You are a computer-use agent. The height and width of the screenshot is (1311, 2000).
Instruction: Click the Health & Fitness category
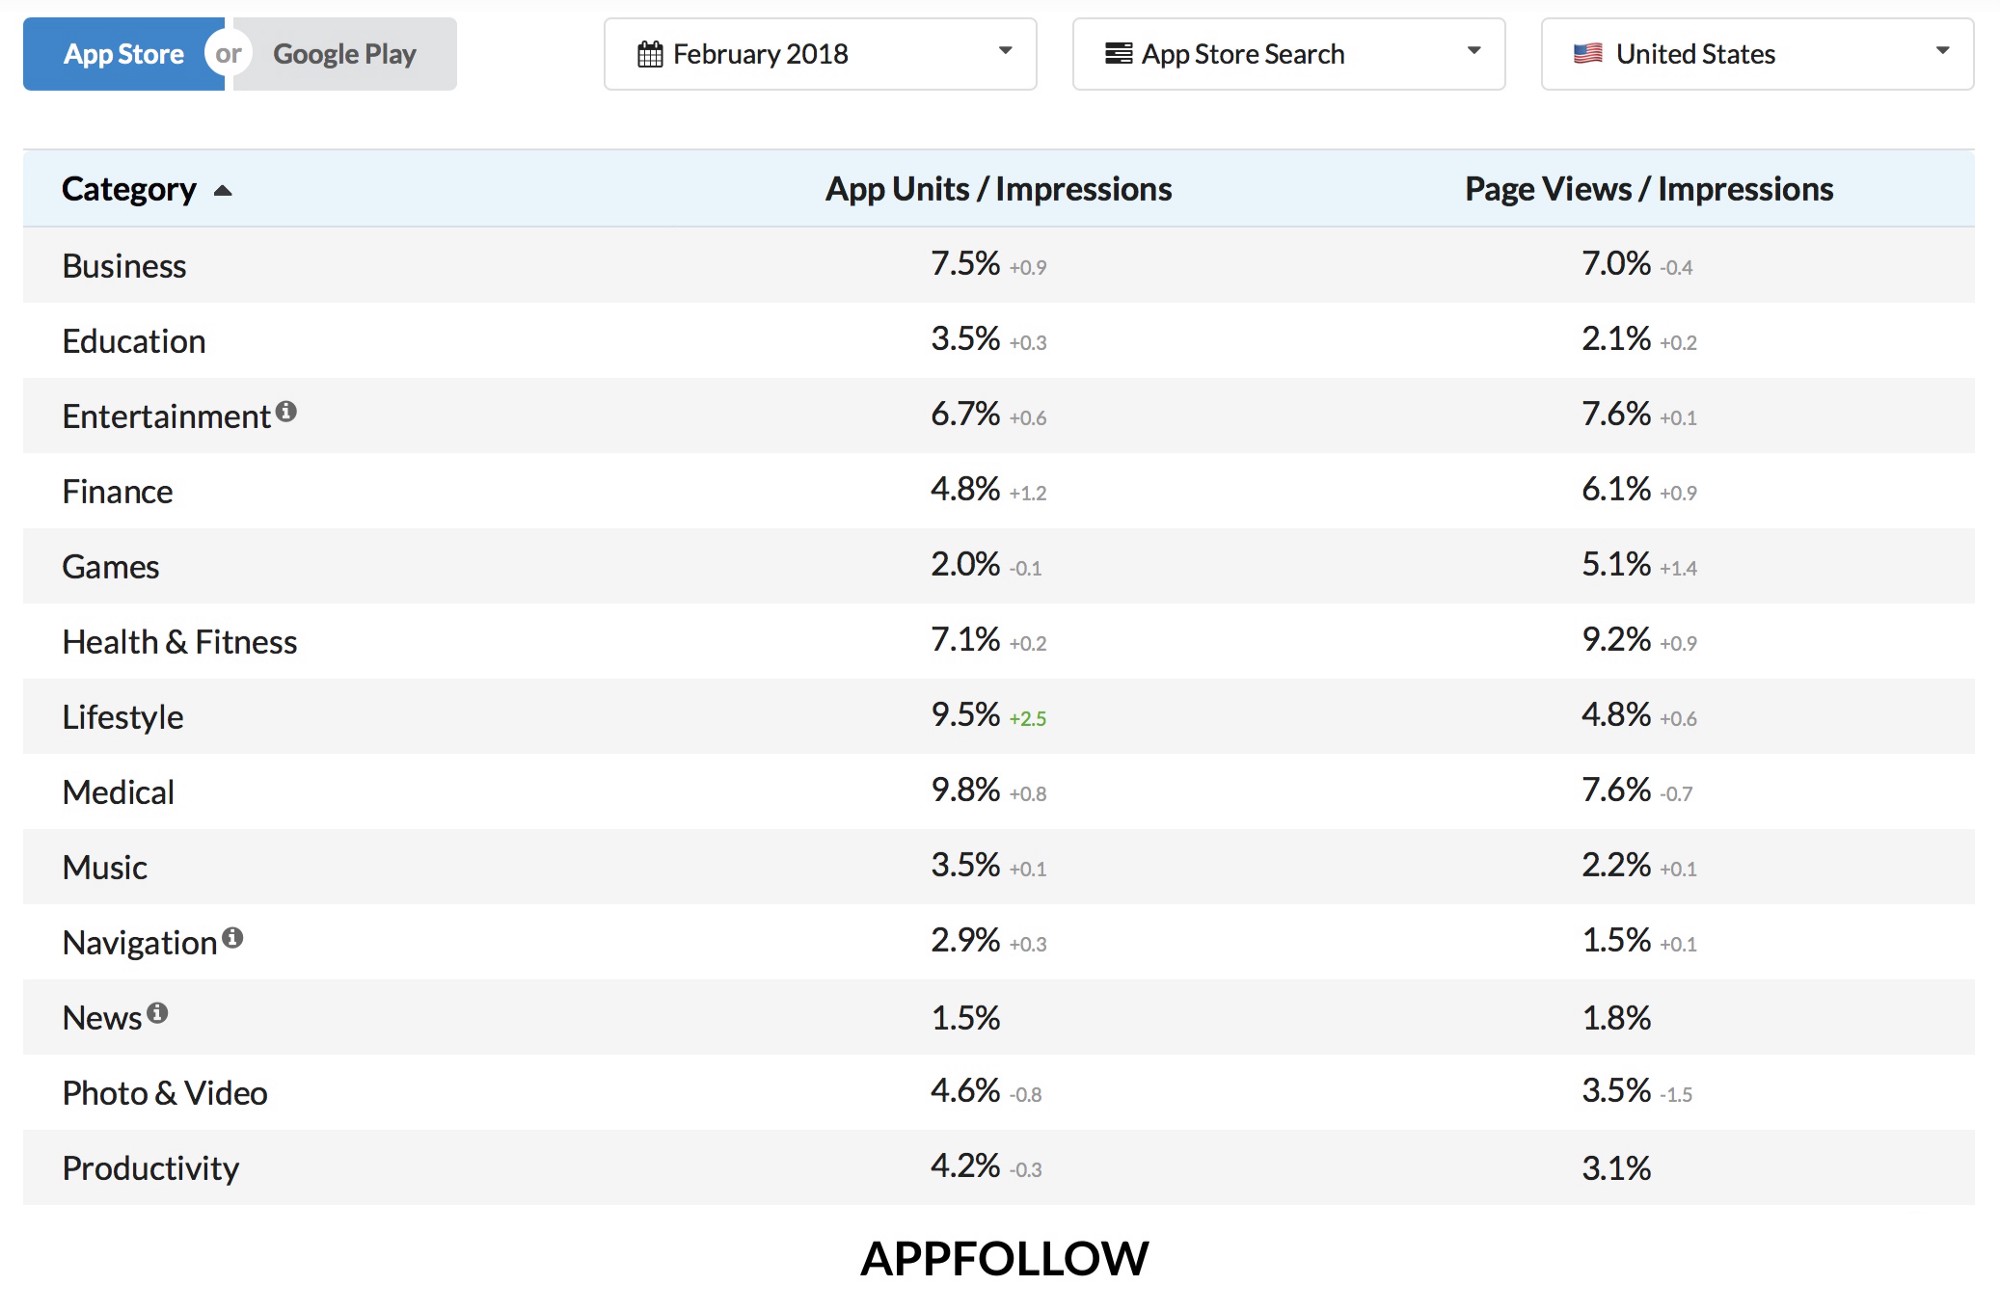click(x=180, y=641)
